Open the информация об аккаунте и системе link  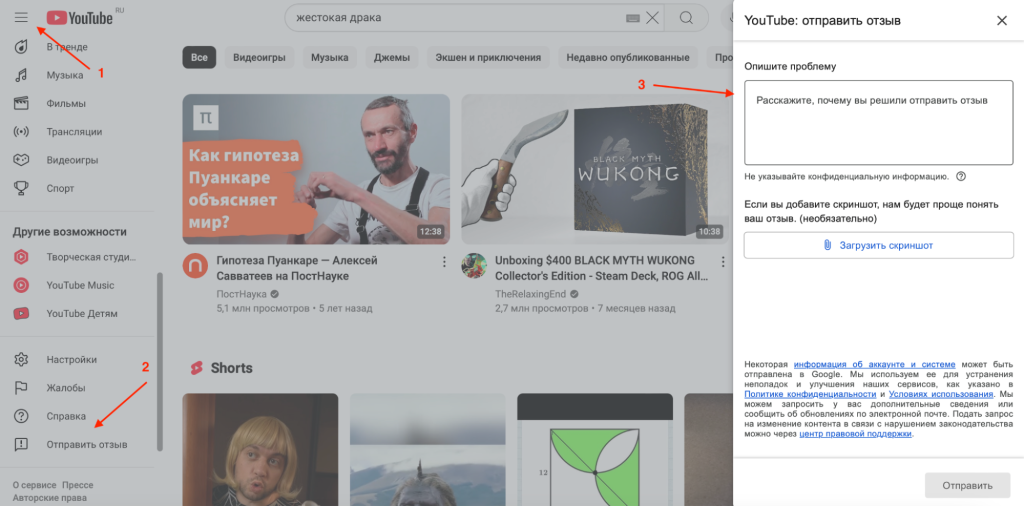click(x=874, y=364)
